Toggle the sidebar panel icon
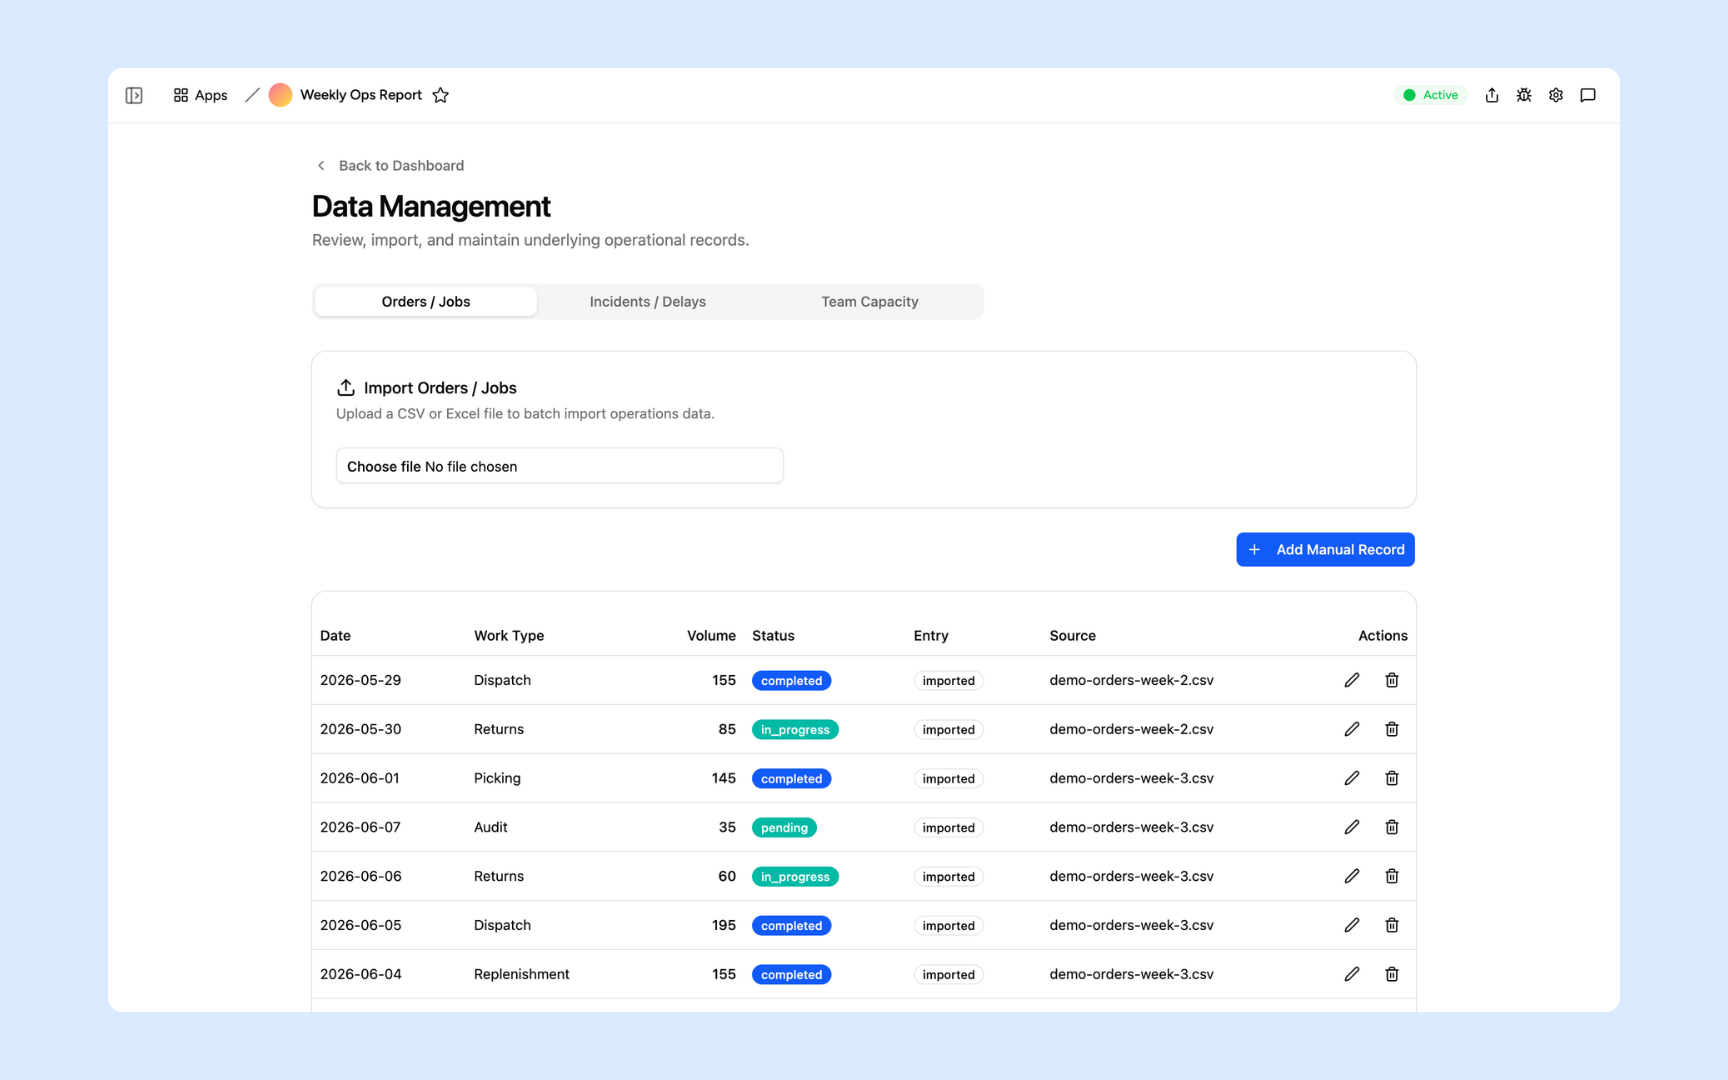This screenshot has width=1728, height=1080. 134,95
